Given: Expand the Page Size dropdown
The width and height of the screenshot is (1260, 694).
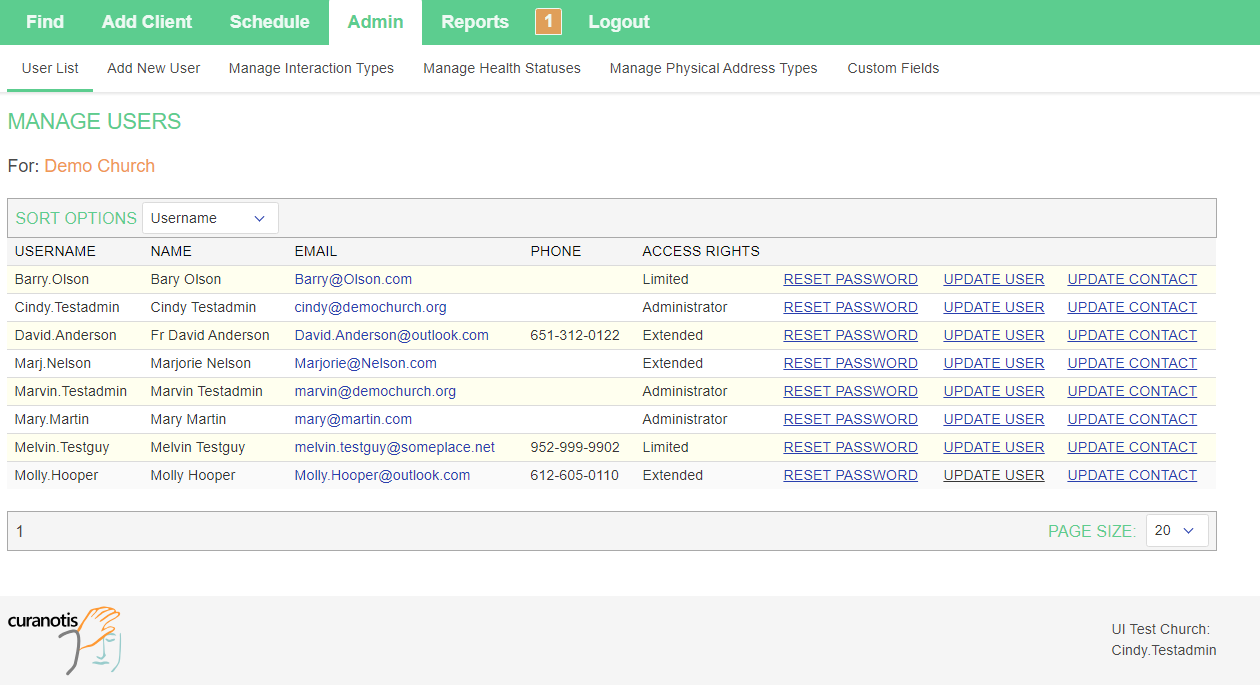Looking at the screenshot, I should (1176, 531).
